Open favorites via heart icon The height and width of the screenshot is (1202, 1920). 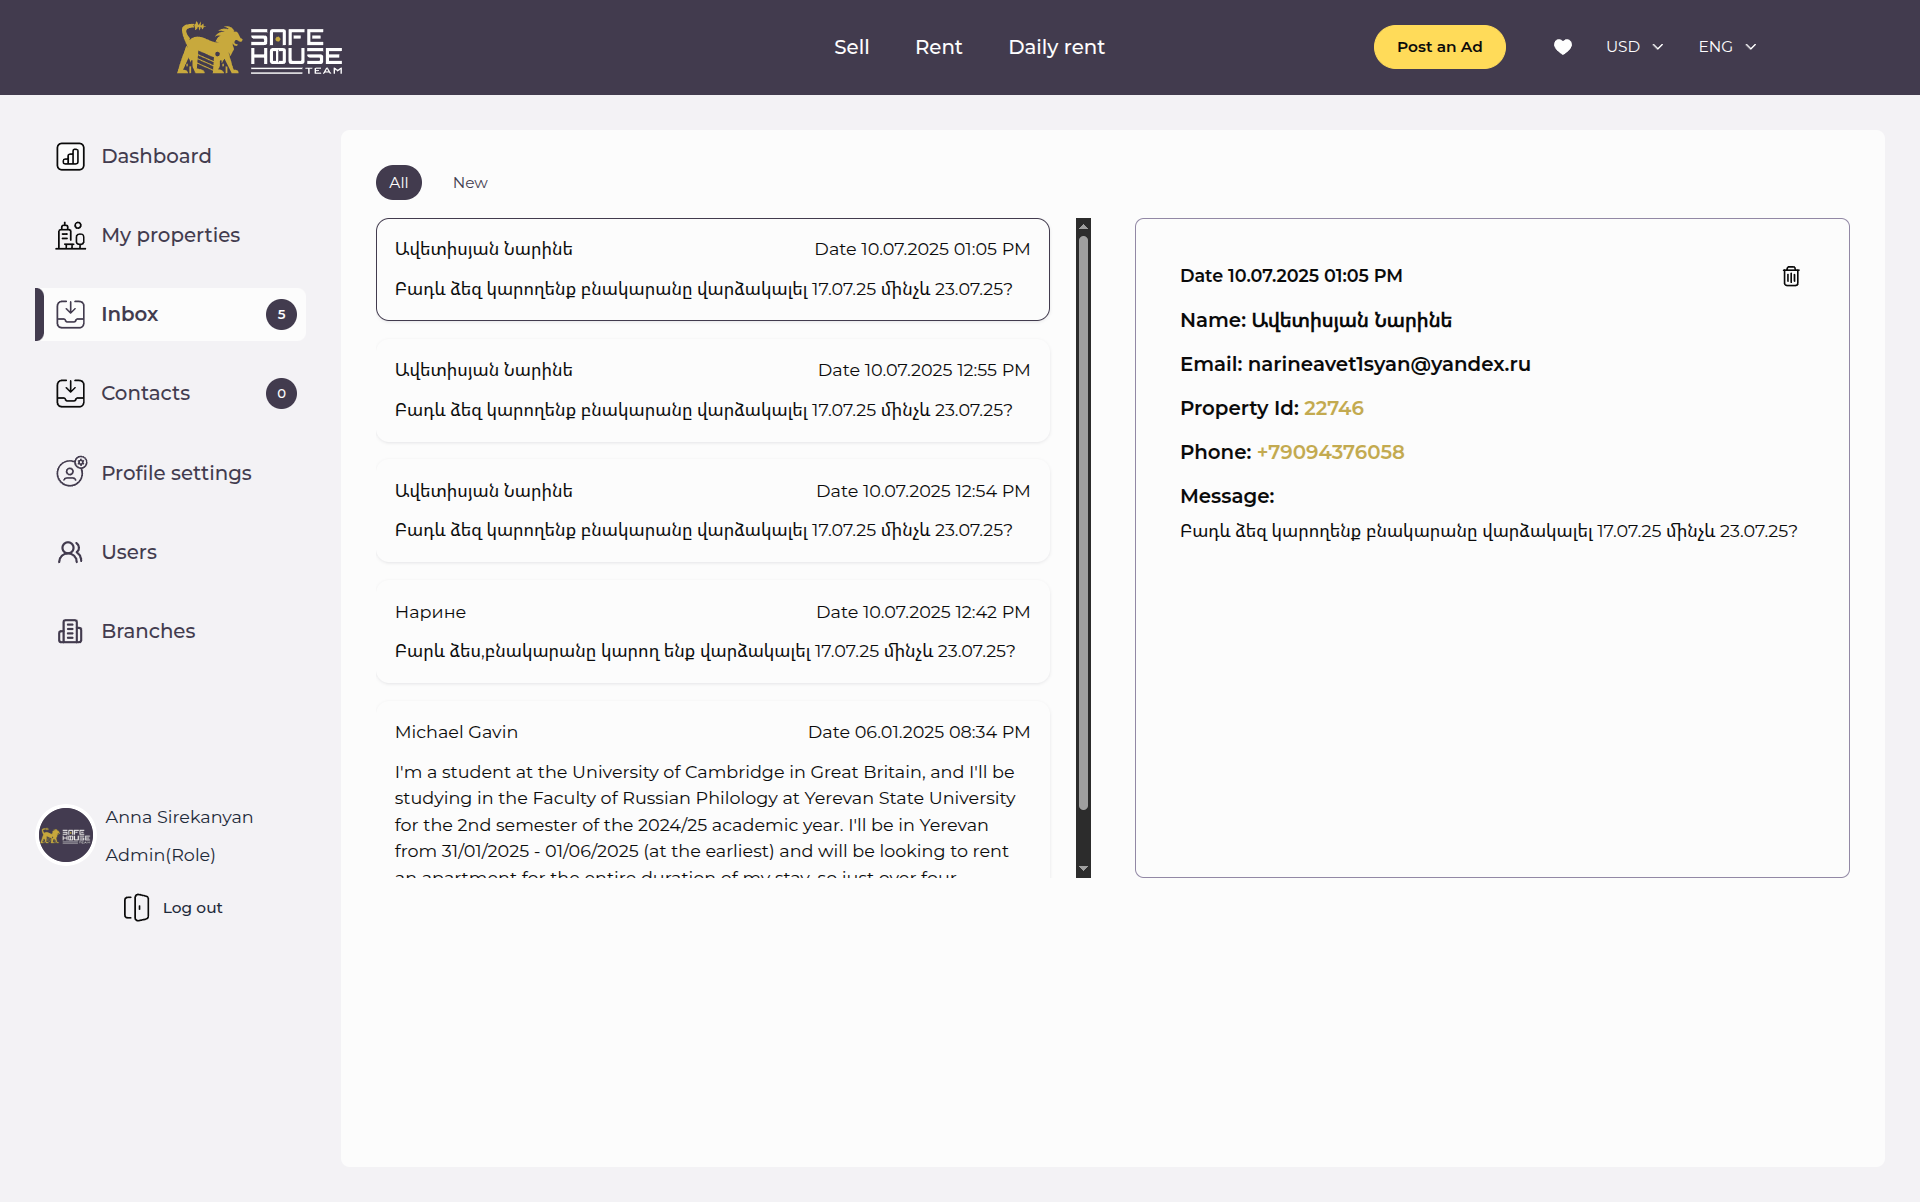pyautogui.click(x=1562, y=47)
